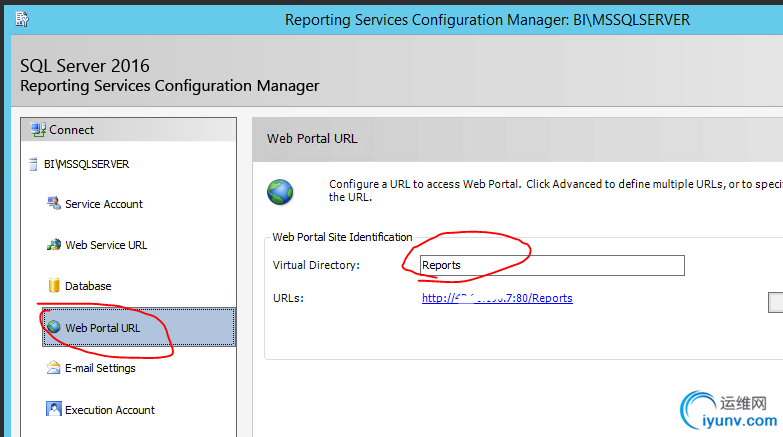This screenshot has height=437, width=783.
Task: Select Web Portal URL in sidebar
Action: (139, 328)
